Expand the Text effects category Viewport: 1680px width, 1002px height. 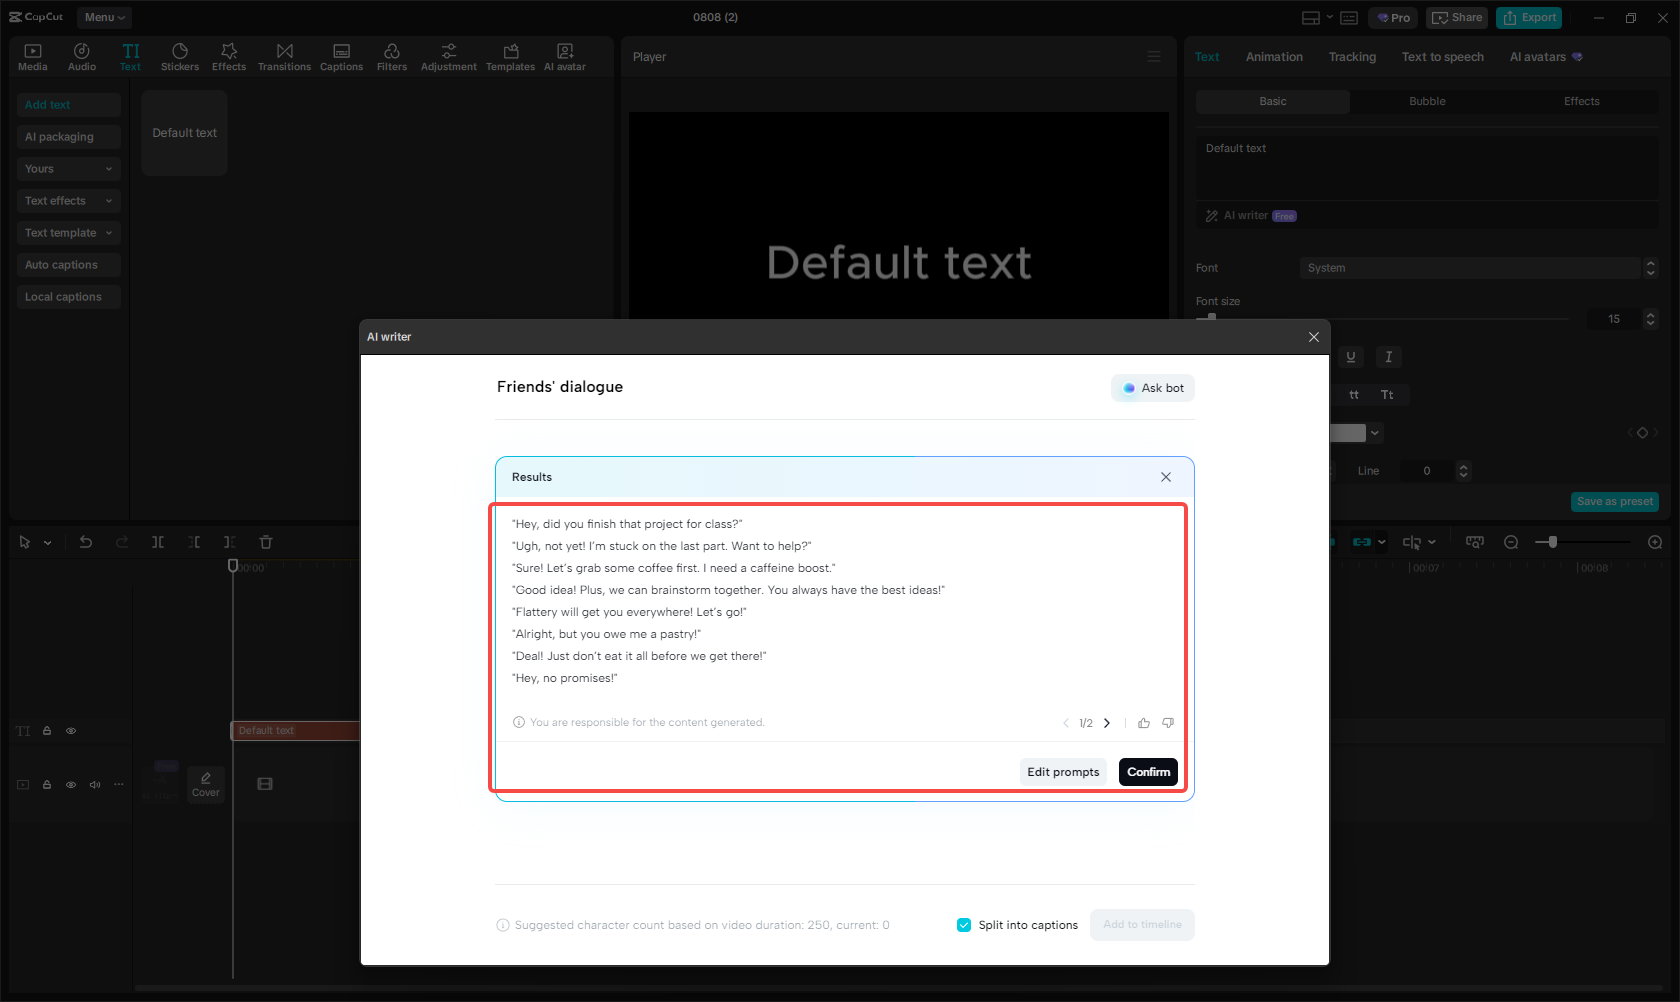coord(69,201)
